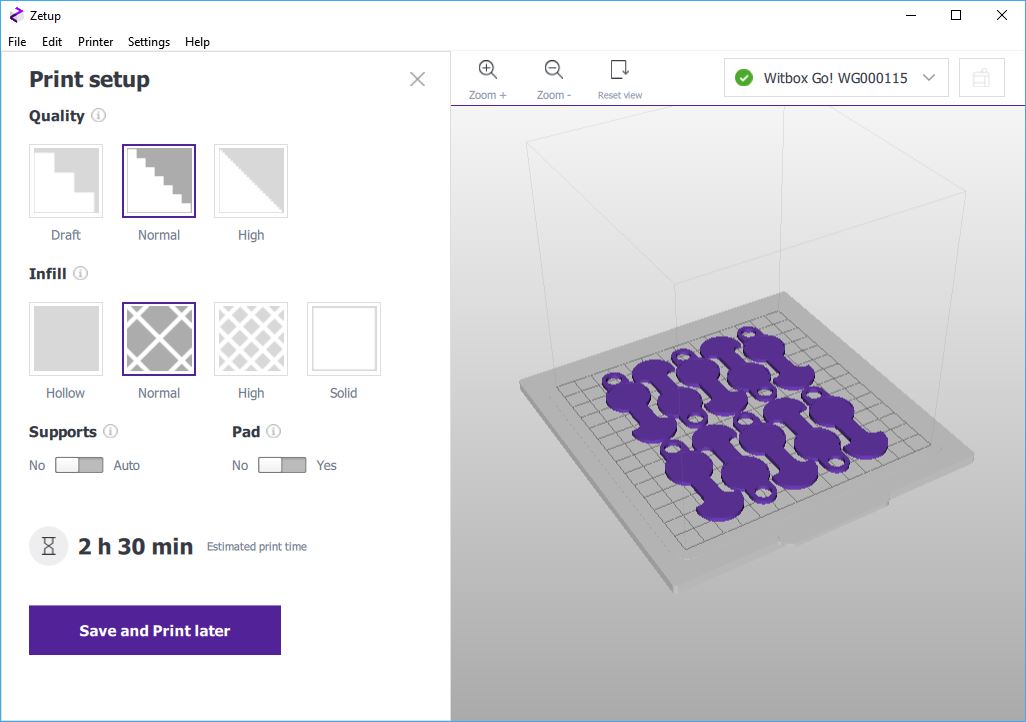Open the Settings menu
Viewport: 1026px width, 722px height.
coord(149,42)
